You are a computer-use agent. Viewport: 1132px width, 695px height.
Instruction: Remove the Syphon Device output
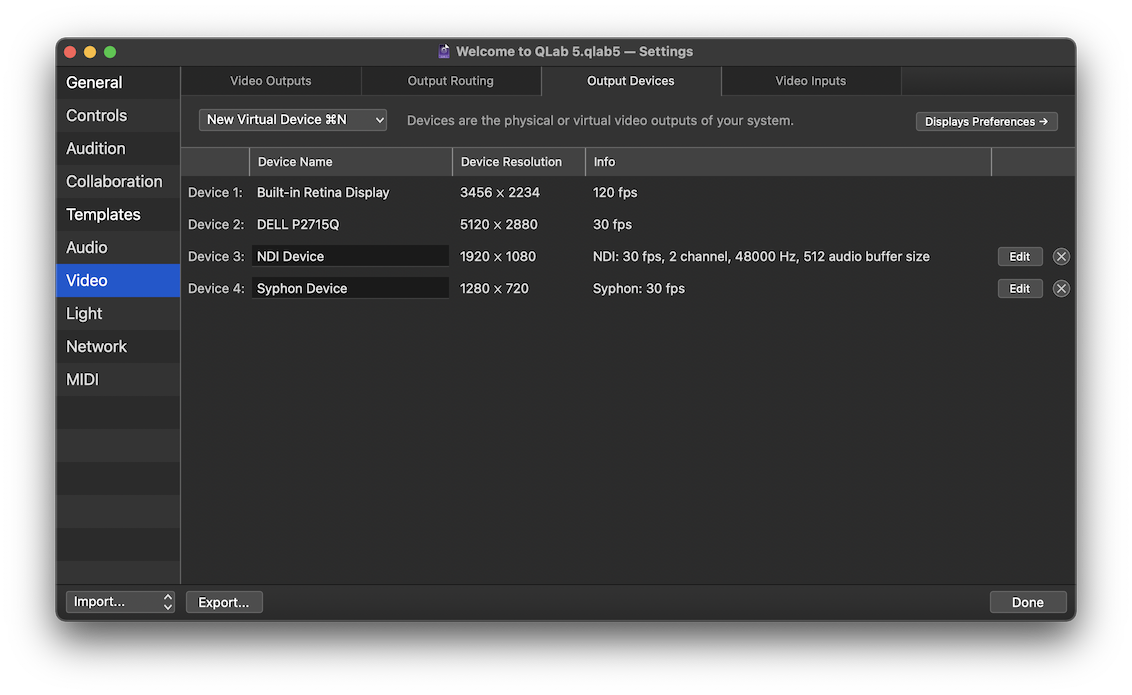point(1061,288)
